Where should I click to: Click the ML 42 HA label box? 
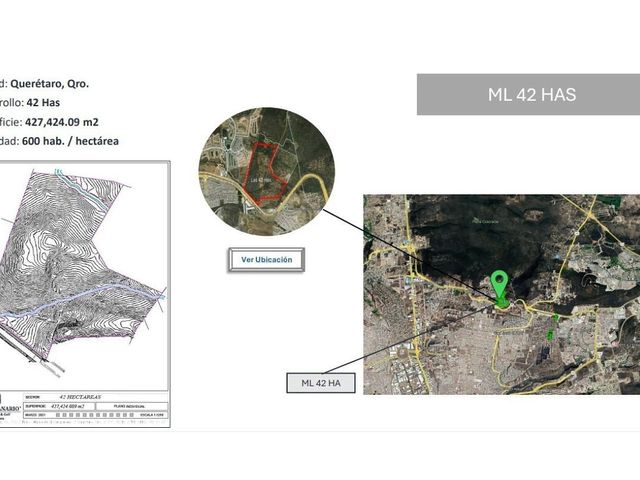(321, 383)
